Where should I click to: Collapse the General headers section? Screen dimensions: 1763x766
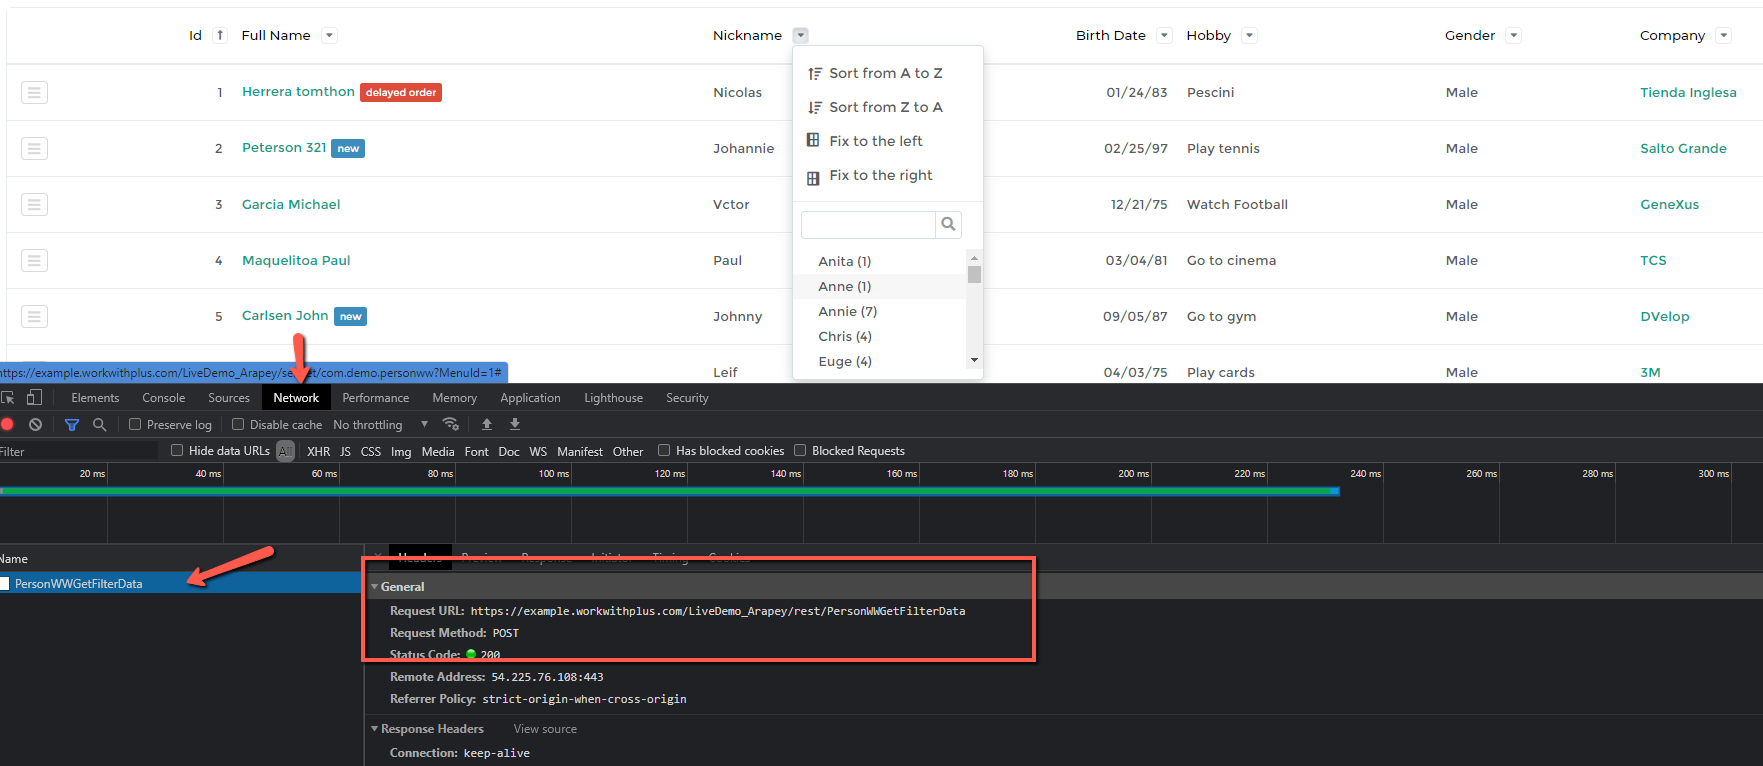(x=375, y=587)
